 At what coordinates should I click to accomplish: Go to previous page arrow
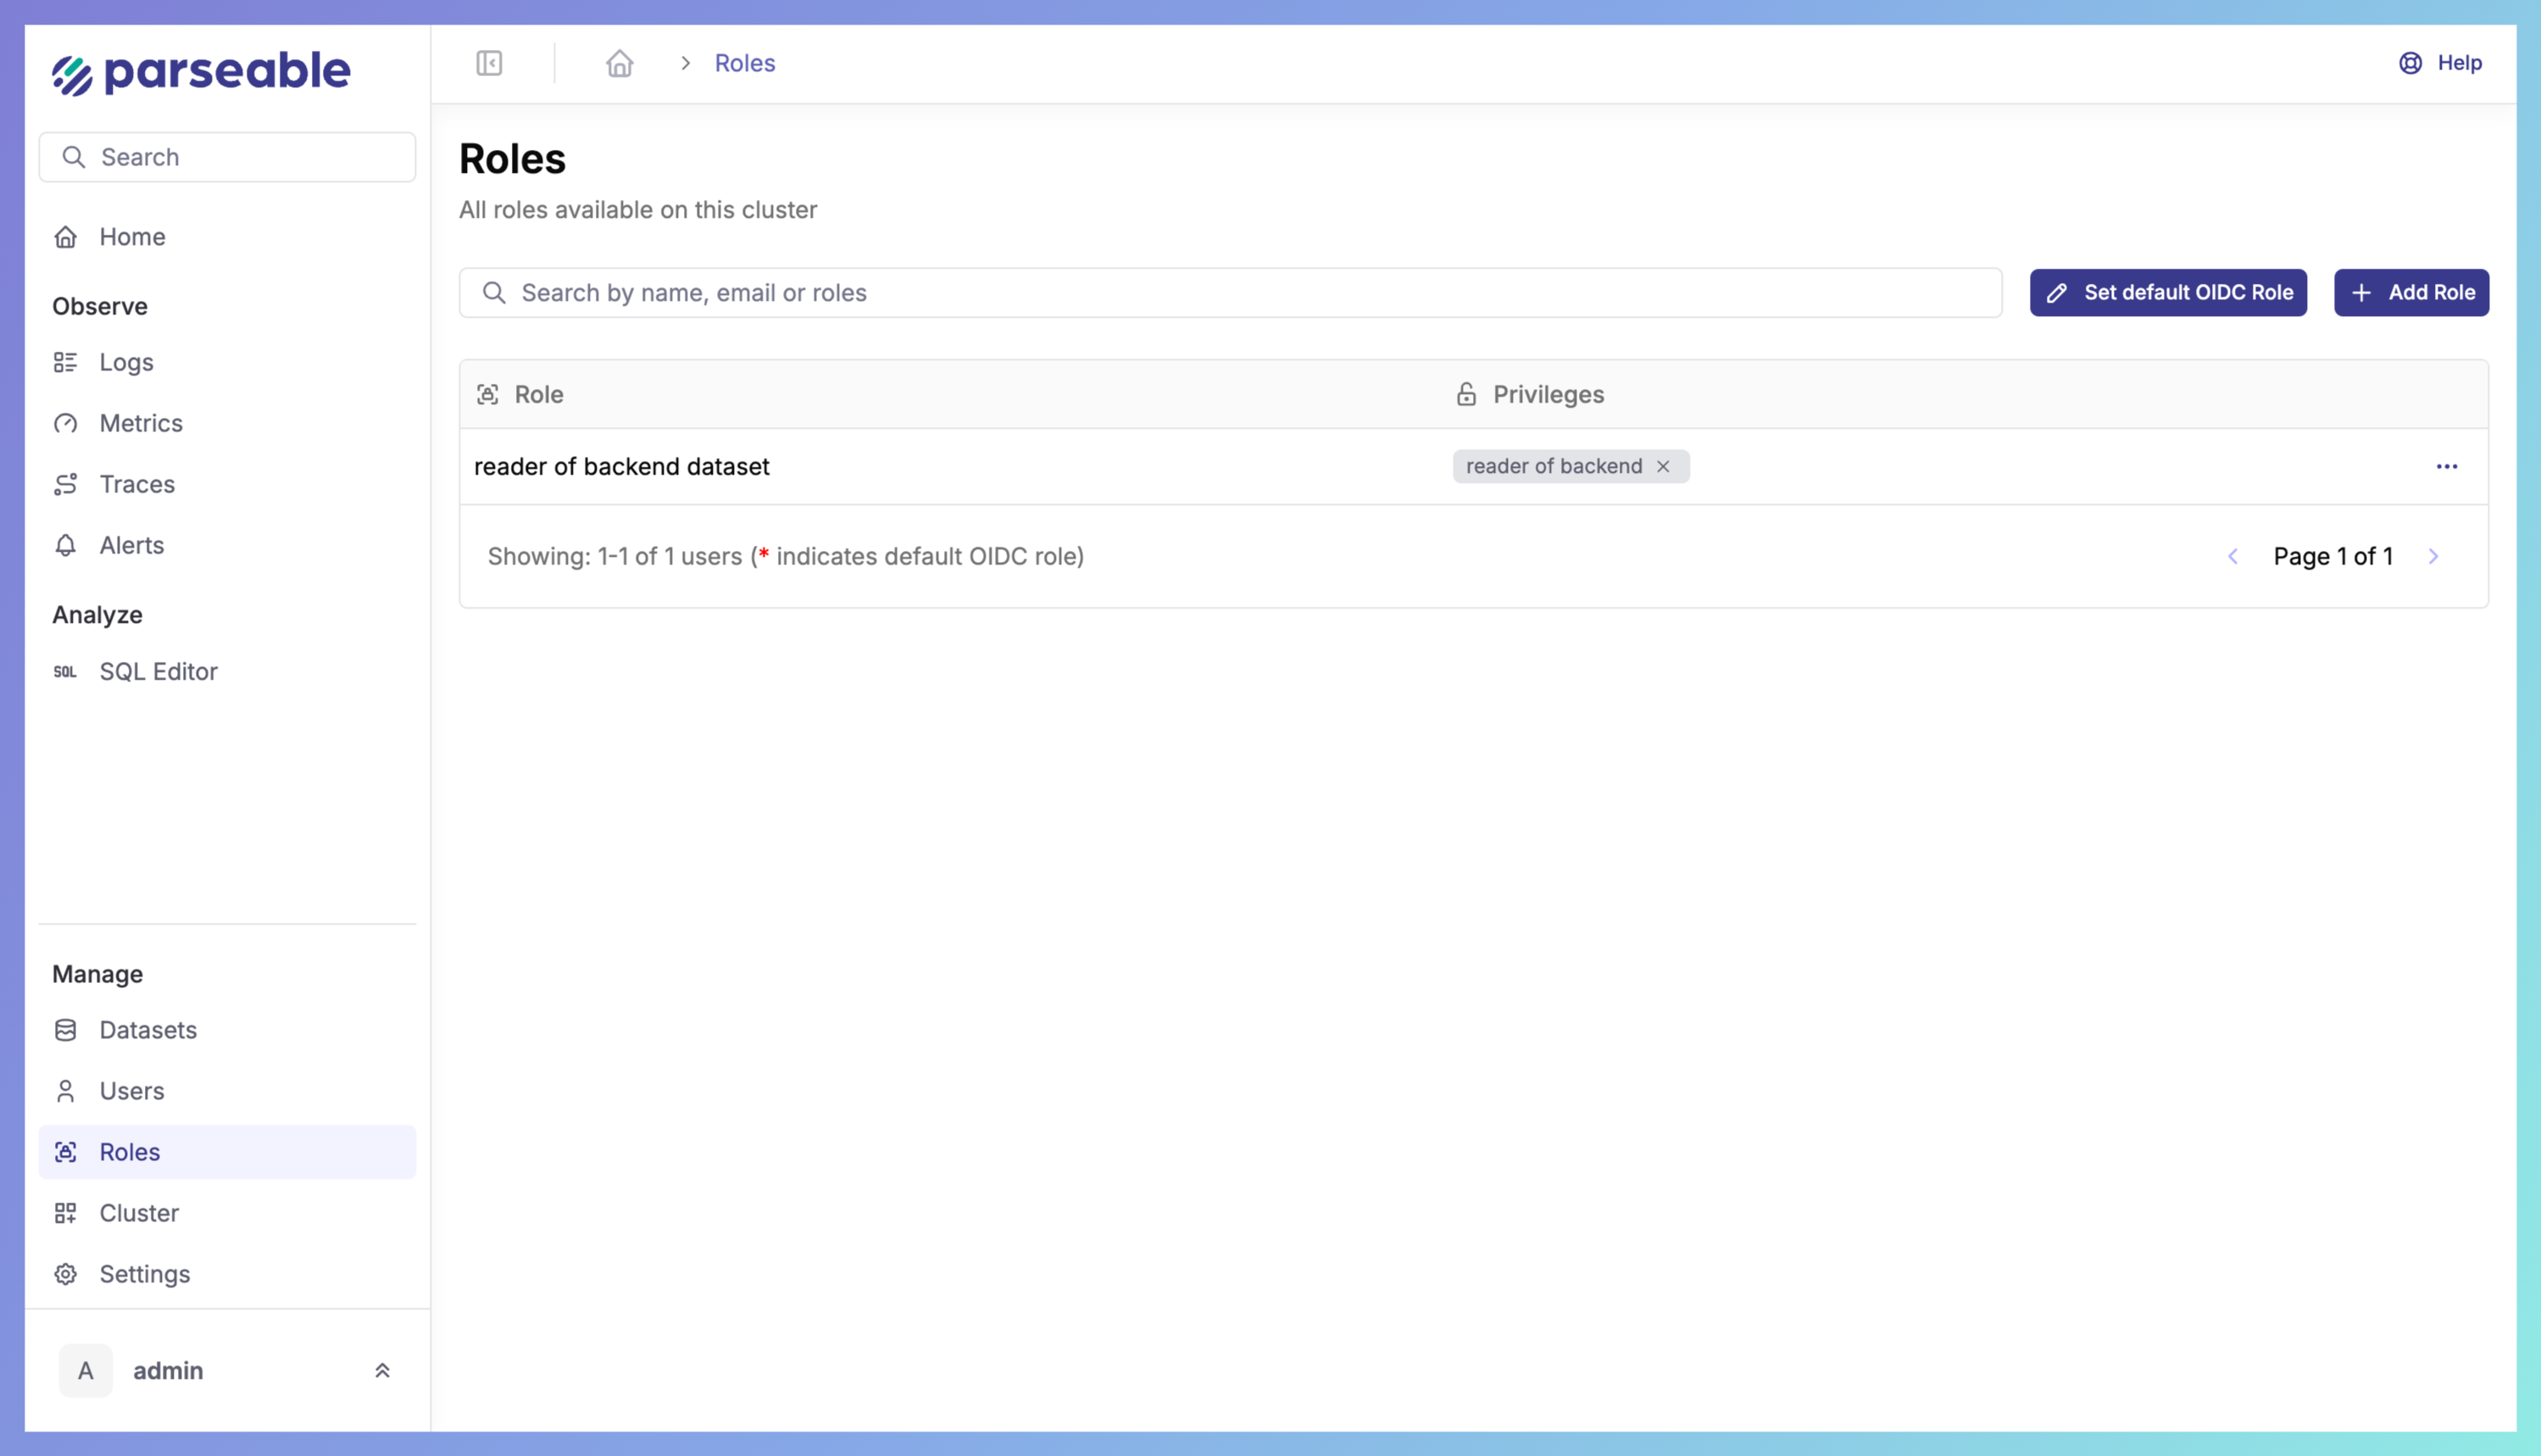pyautogui.click(x=2232, y=557)
